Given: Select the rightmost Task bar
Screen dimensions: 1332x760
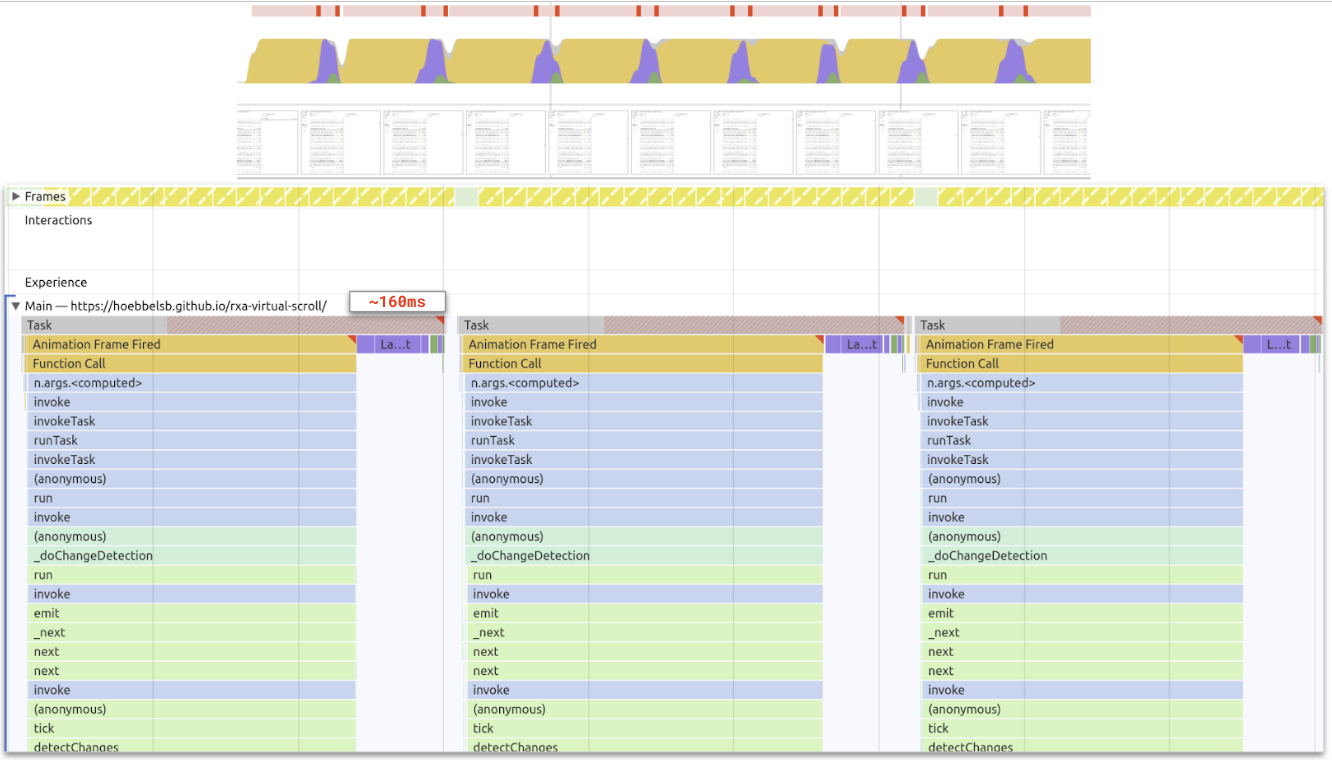Looking at the screenshot, I should click(x=990, y=325).
